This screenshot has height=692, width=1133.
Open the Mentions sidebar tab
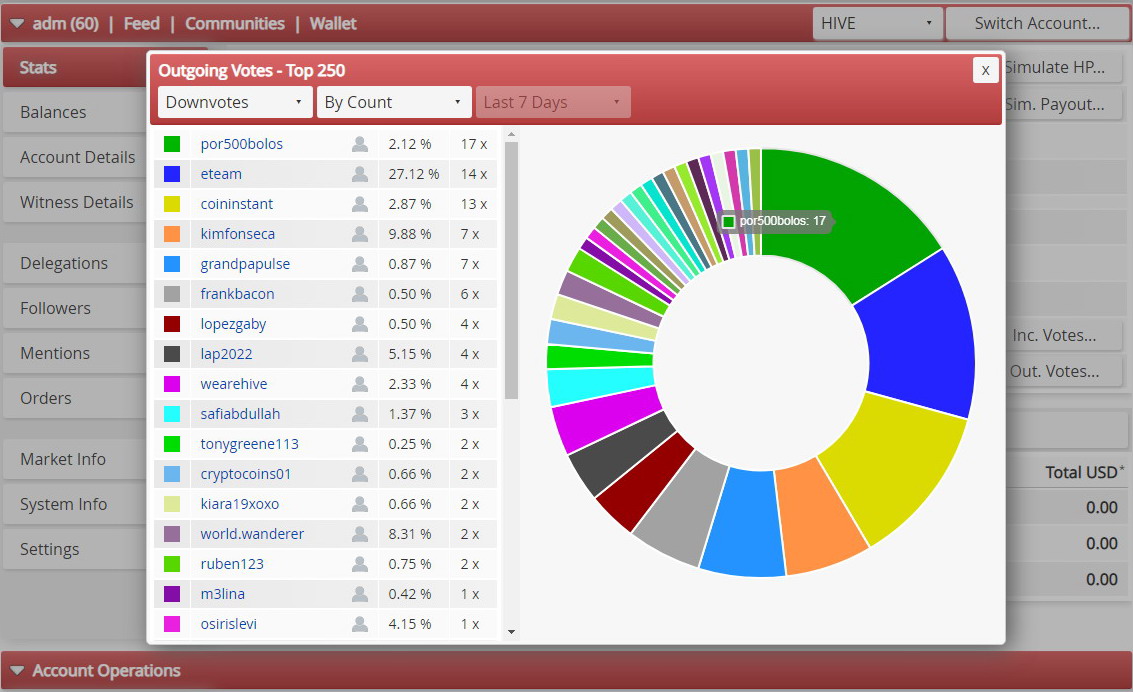[x=75, y=353]
